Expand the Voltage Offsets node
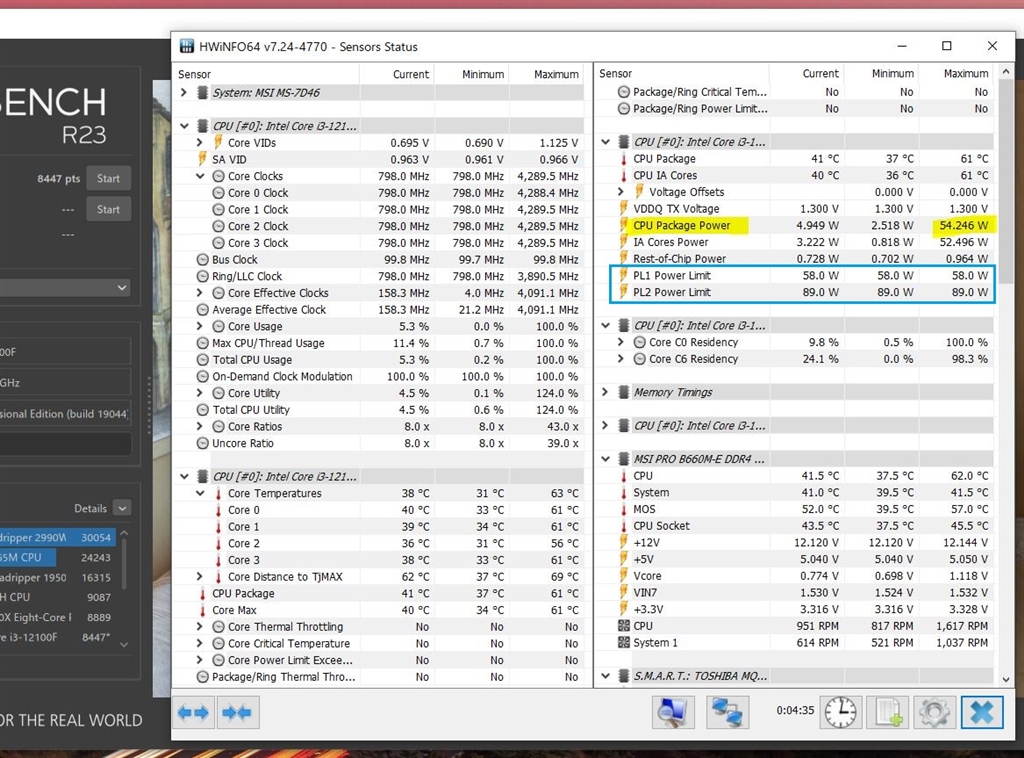Image resolution: width=1024 pixels, height=758 pixels. tap(620, 192)
